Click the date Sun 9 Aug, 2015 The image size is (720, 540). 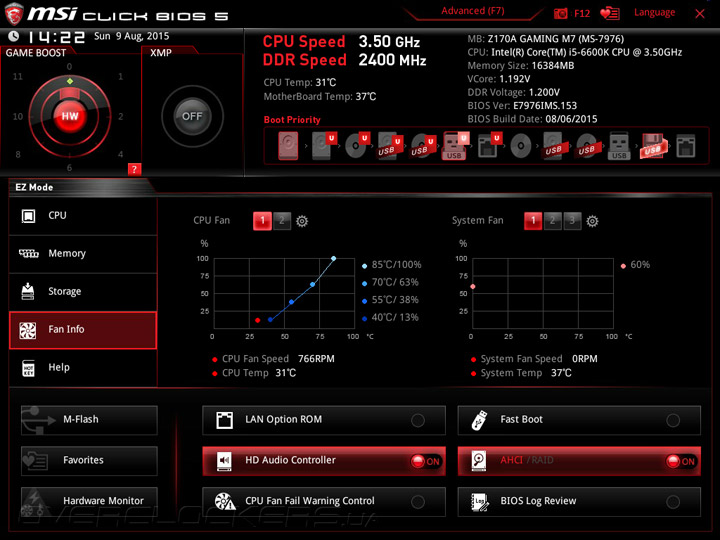point(131,36)
